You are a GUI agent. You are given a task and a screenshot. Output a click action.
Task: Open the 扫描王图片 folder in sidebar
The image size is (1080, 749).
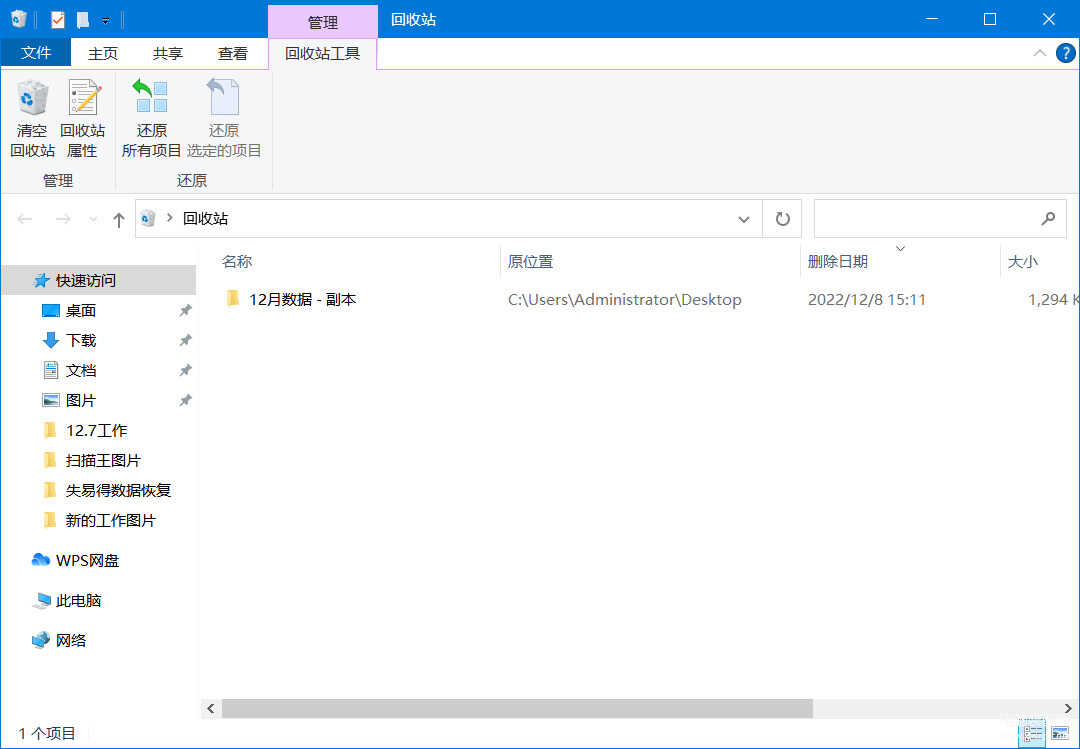pyautogui.click(x=103, y=460)
